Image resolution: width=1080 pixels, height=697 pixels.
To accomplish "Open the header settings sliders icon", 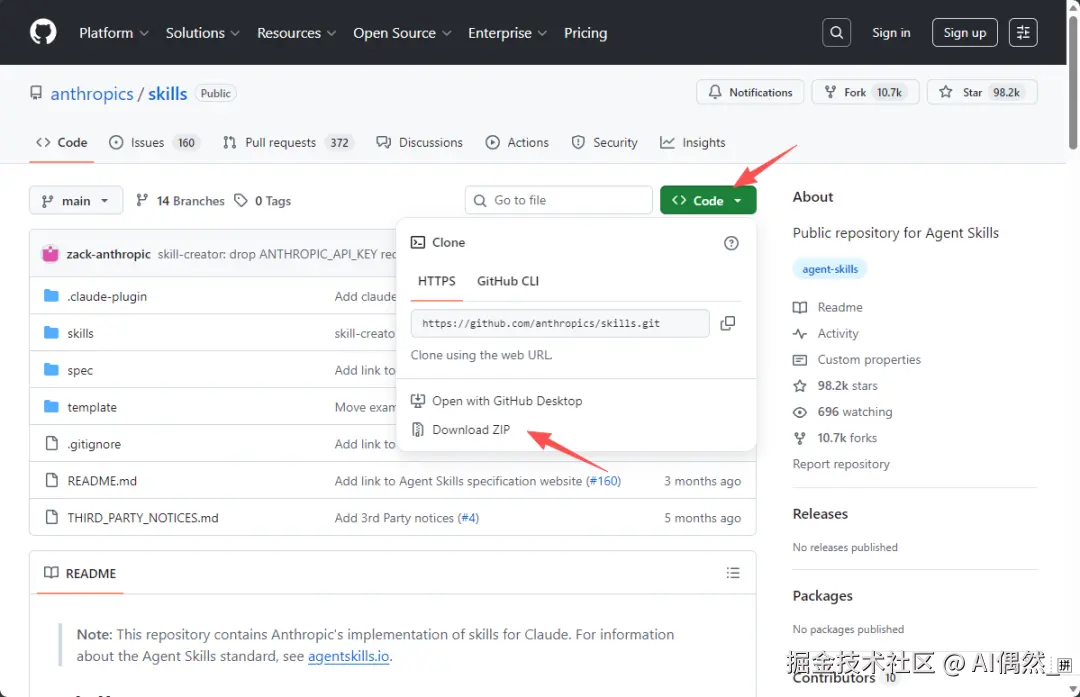I will pos(1023,32).
